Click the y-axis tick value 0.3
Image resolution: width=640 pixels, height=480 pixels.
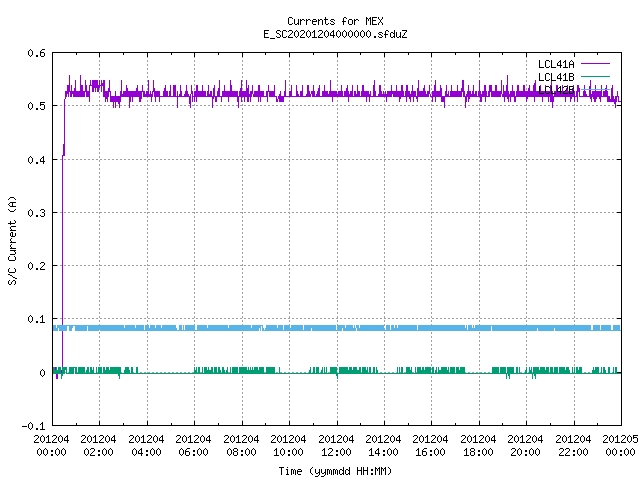tap(36, 213)
